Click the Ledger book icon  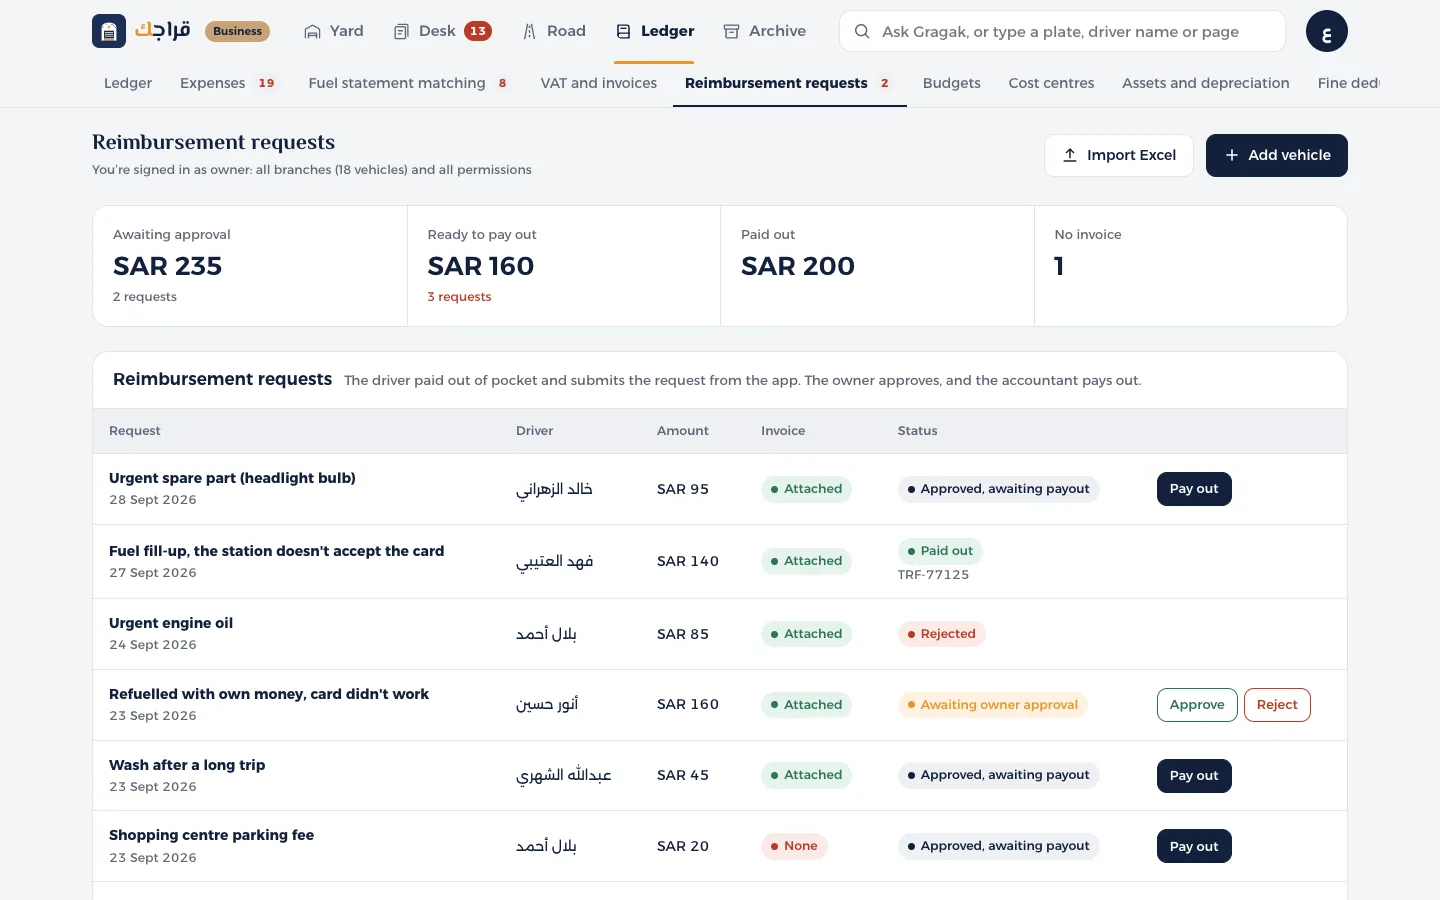[x=623, y=32]
